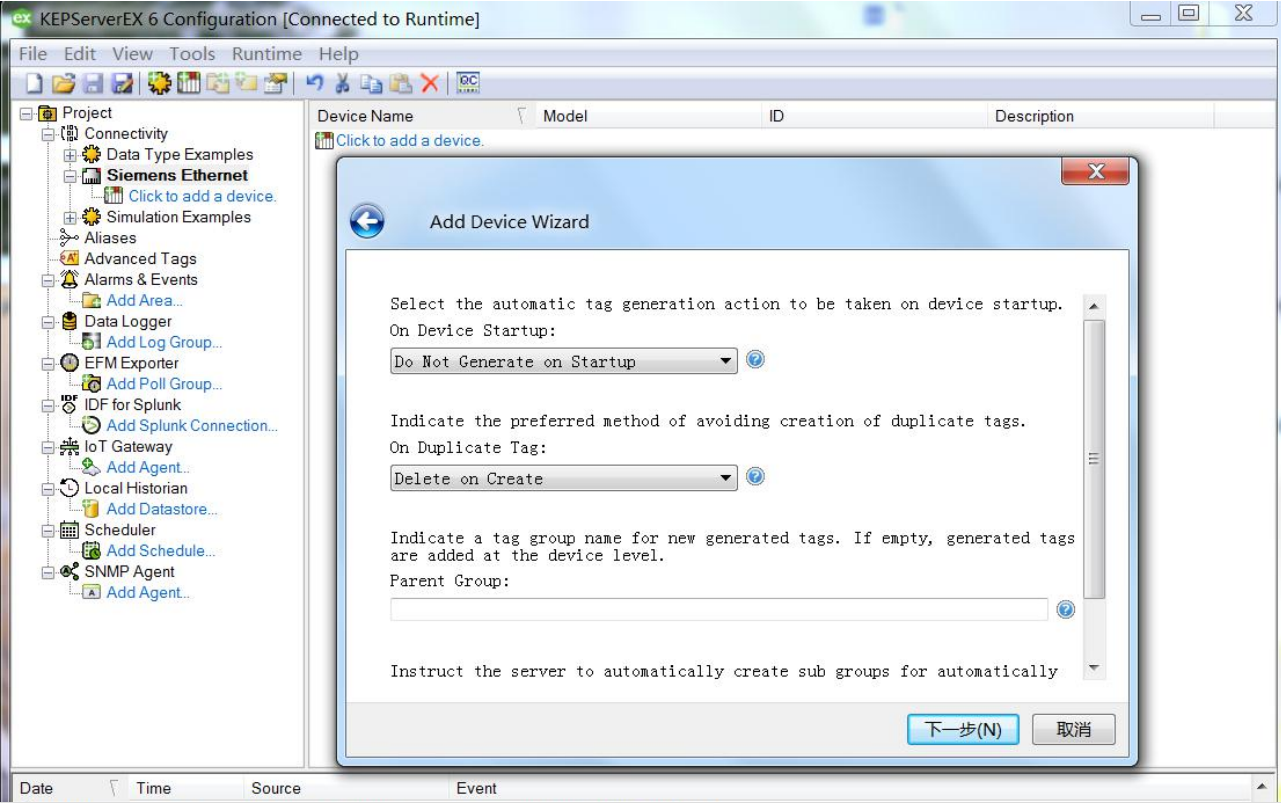The height and width of the screenshot is (803, 1281).
Task: Expand the Data Type Examples node
Action: [x=70, y=155]
